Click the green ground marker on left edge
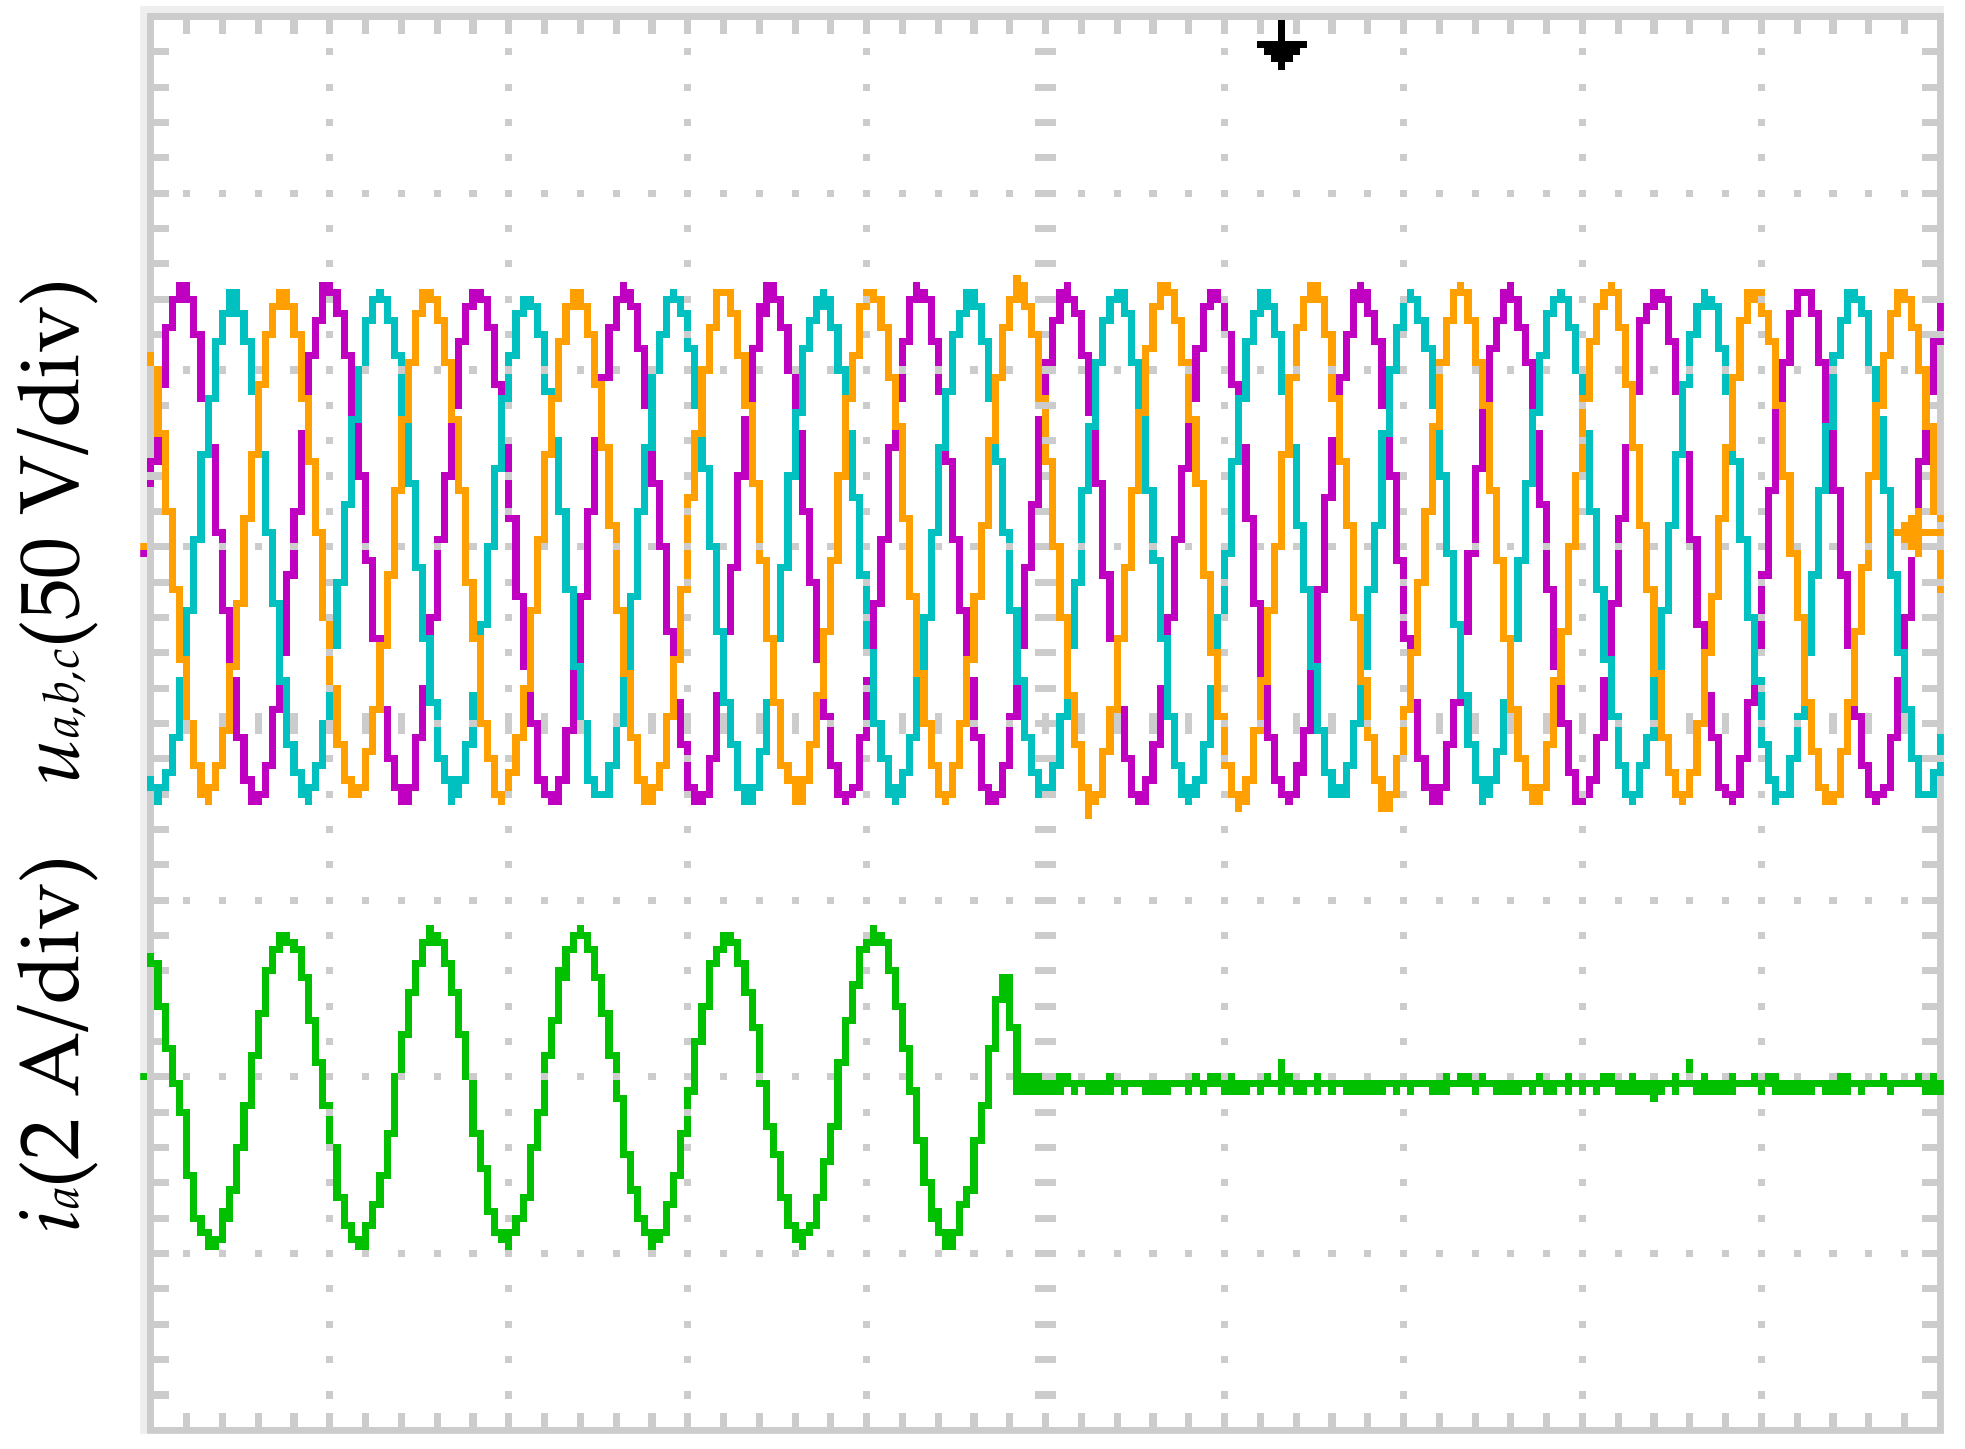 pyautogui.click(x=143, y=1076)
